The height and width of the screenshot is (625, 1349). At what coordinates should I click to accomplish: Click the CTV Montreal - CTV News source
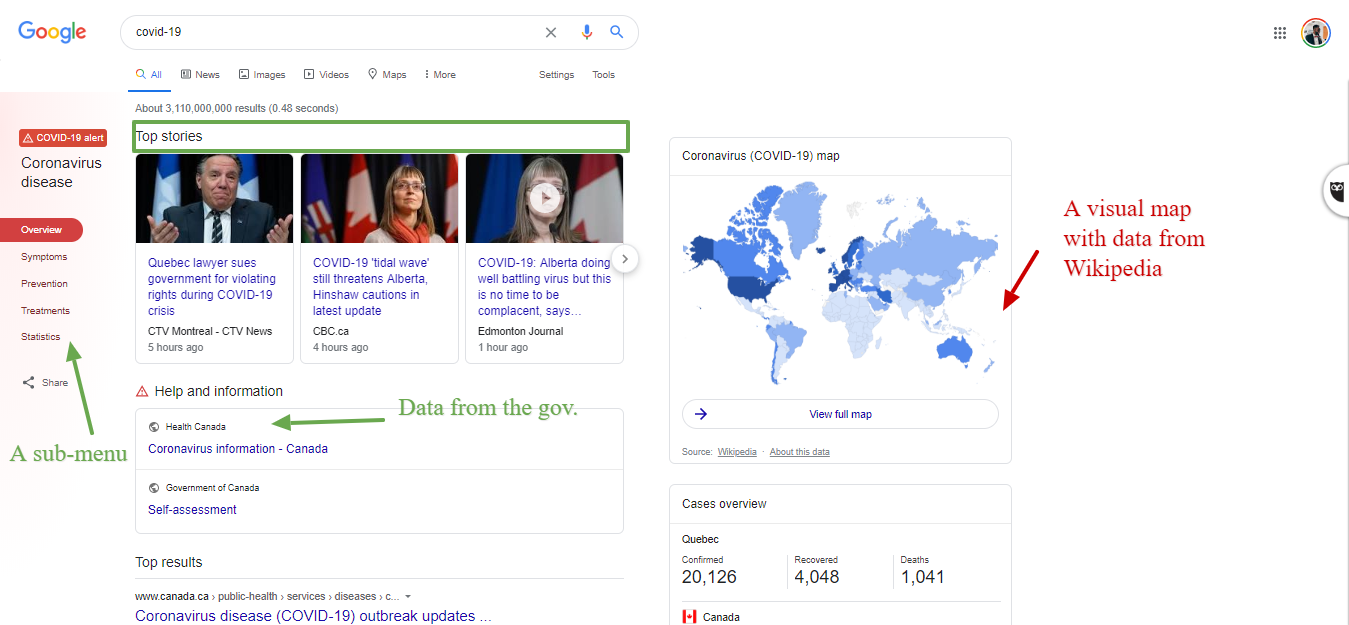coord(210,331)
